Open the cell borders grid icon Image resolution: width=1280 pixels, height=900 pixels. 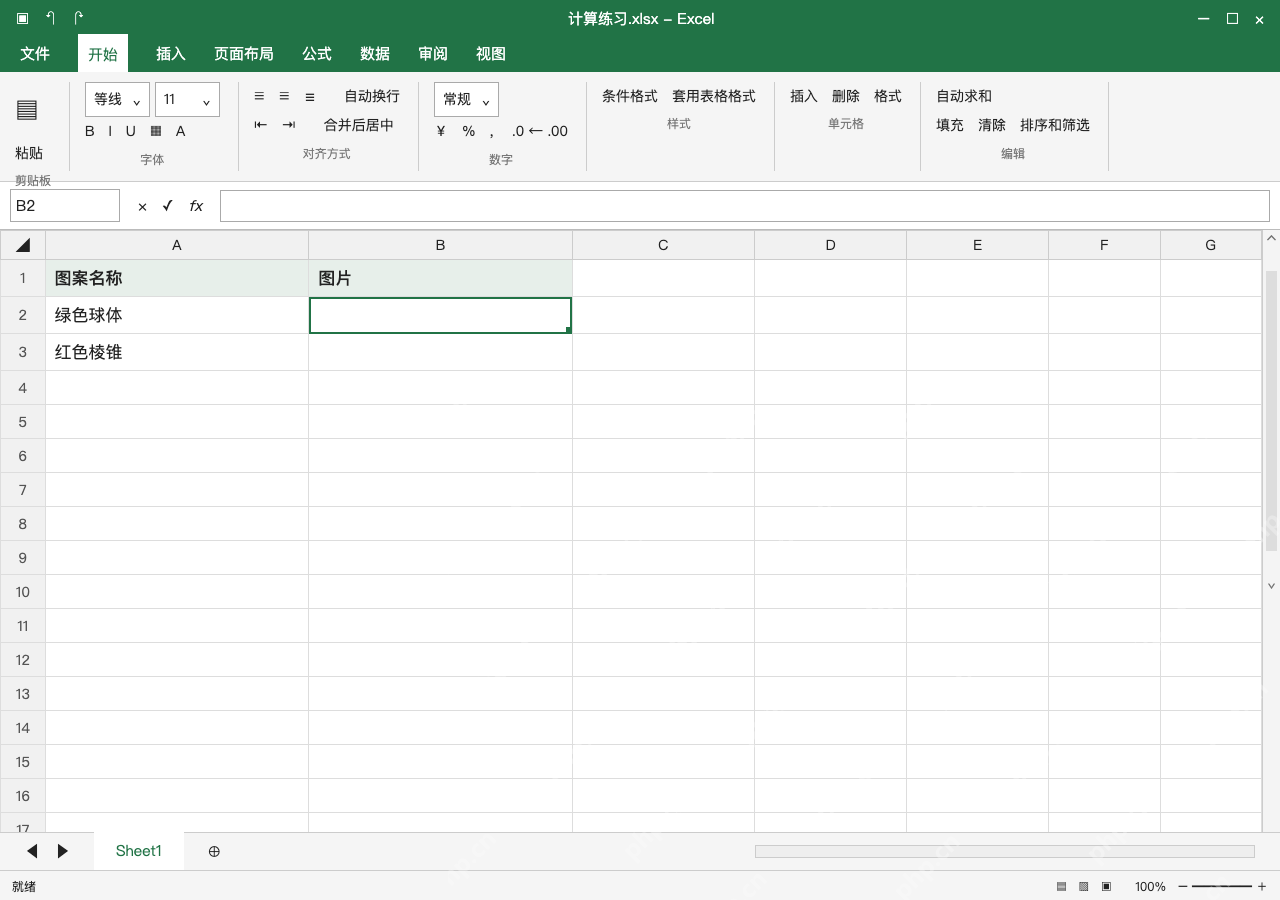156,131
